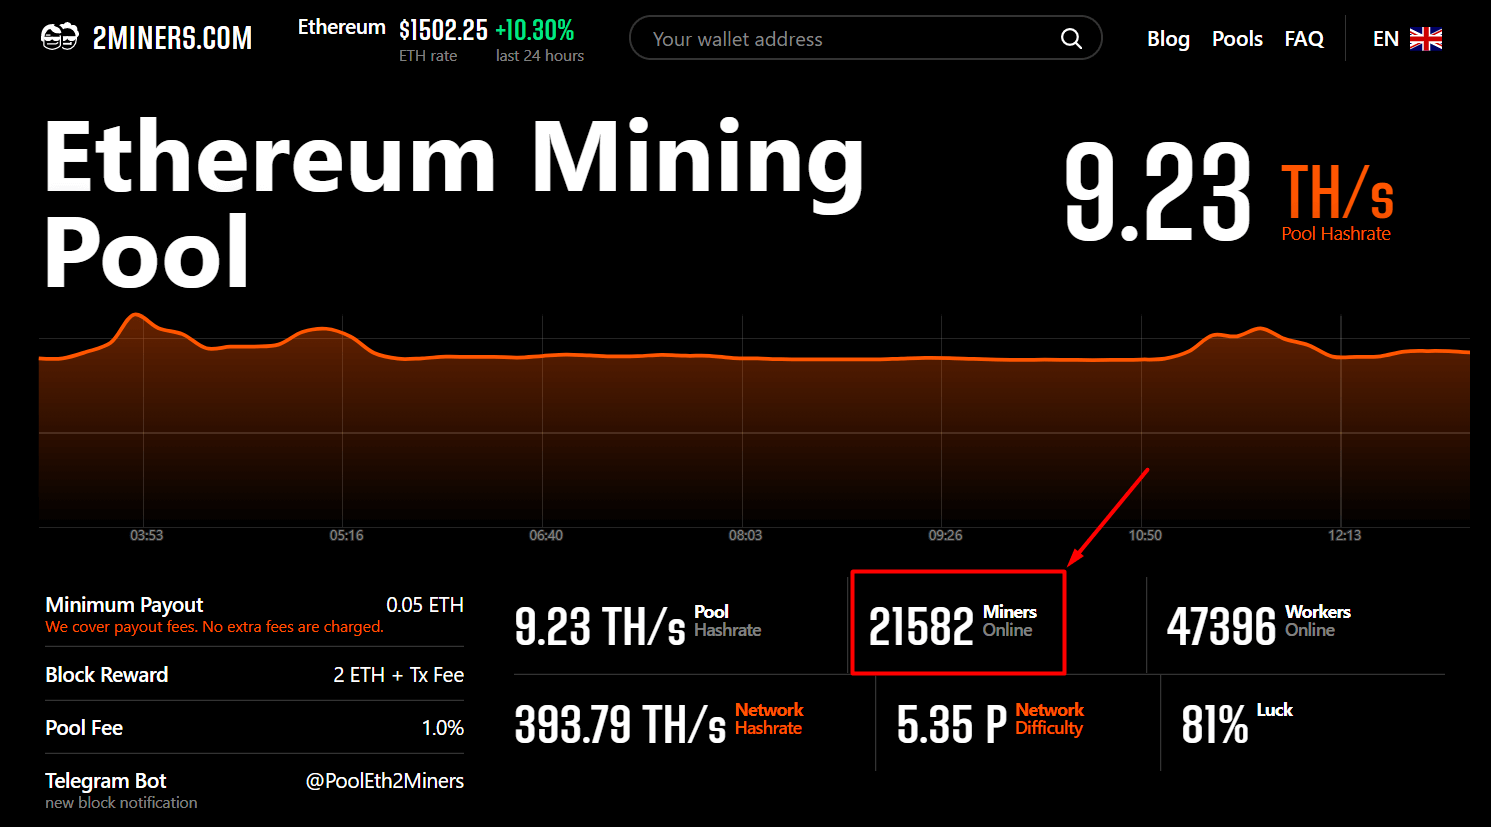Open the EN language selector
The height and width of the screenshot is (827, 1491).
tap(1386, 38)
